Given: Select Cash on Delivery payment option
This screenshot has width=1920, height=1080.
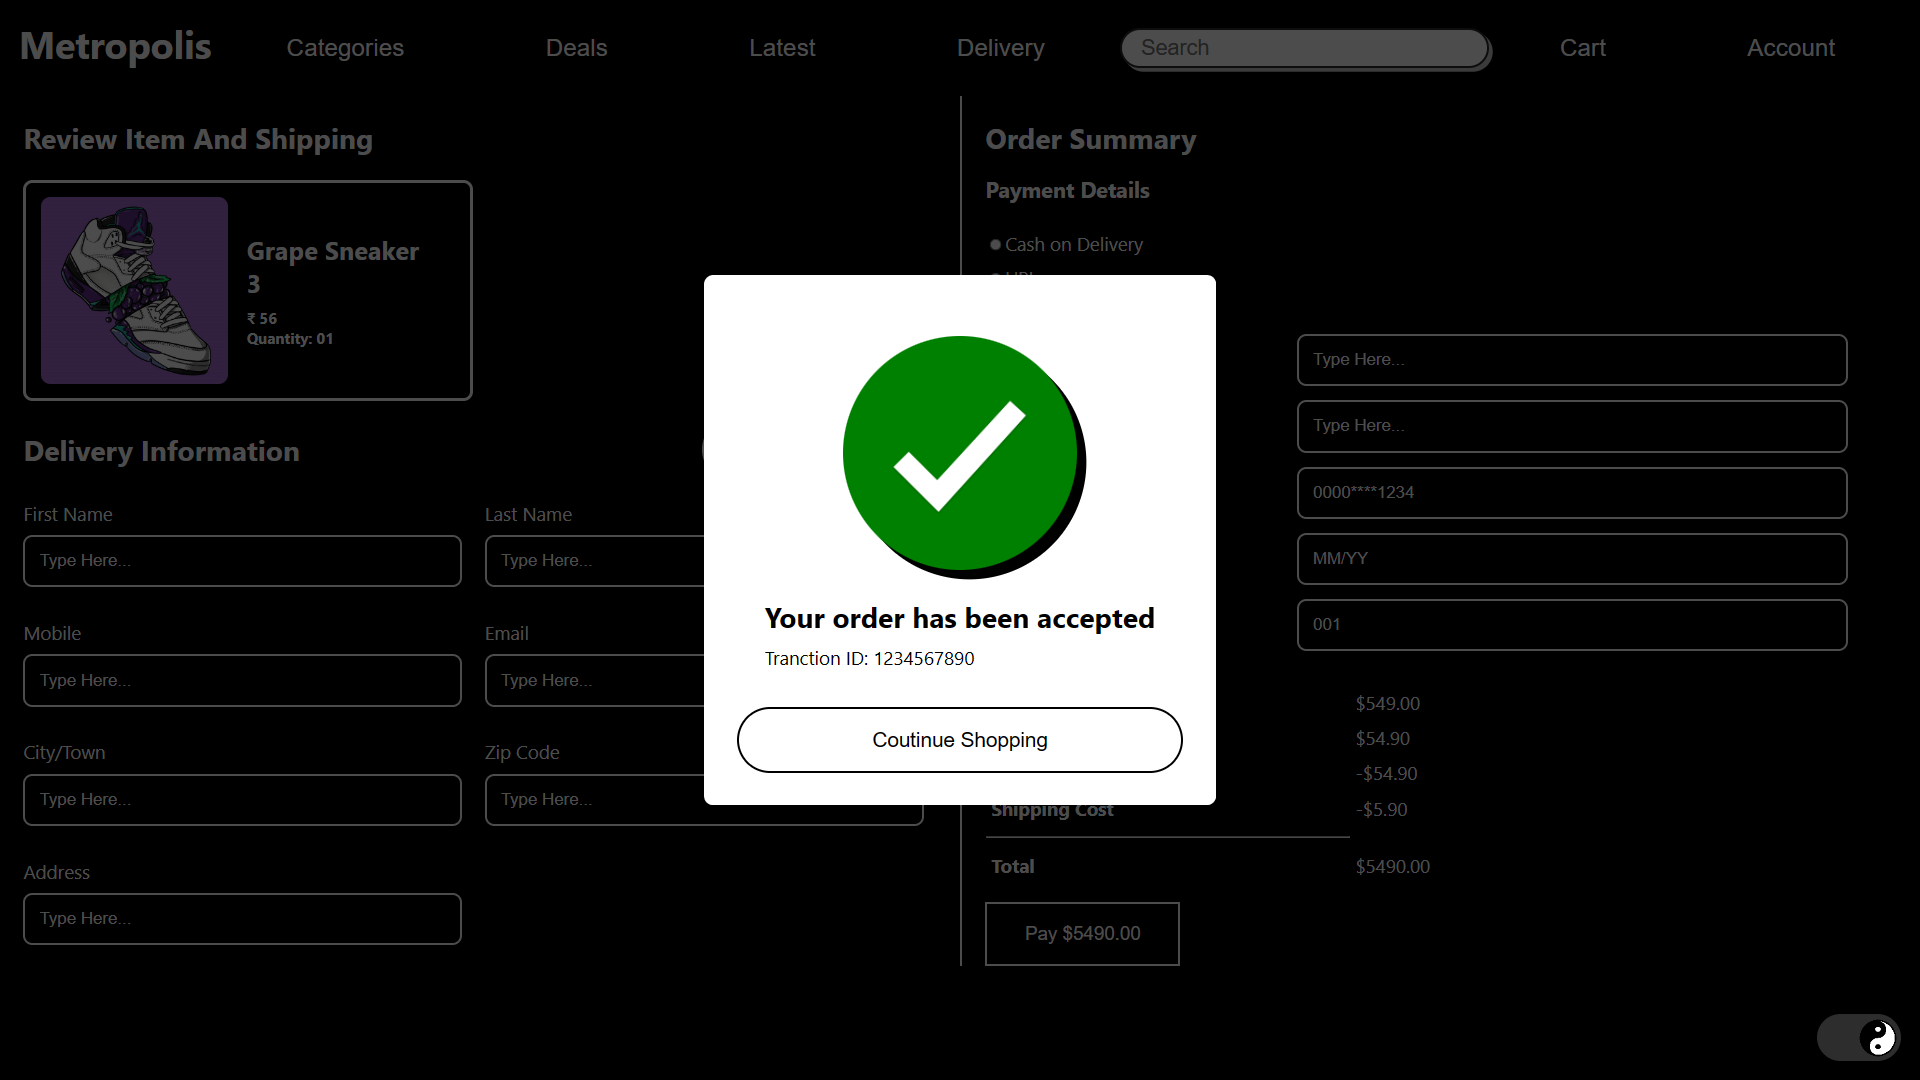Looking at the screenshot, I should [996, 245].
